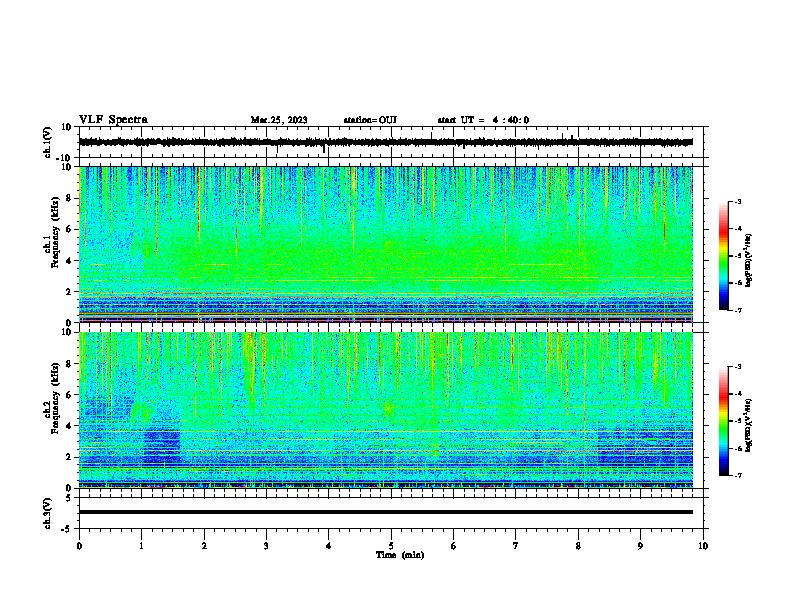Click tick label "0" on Time axis
The height and width of the screenshot is (612, 792).
pos(79,546)
